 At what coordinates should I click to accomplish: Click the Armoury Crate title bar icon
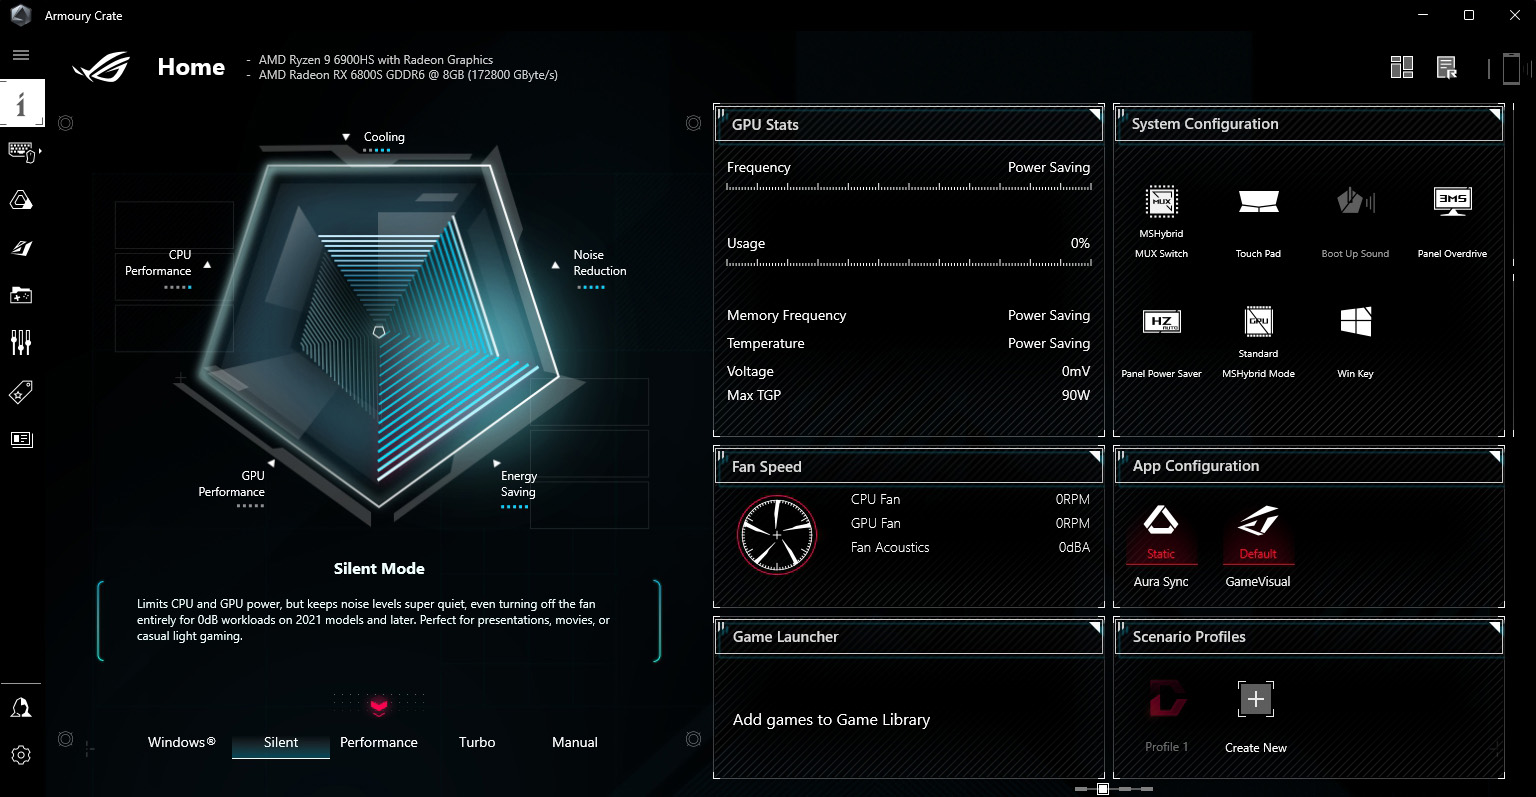[x=20, y=15]
